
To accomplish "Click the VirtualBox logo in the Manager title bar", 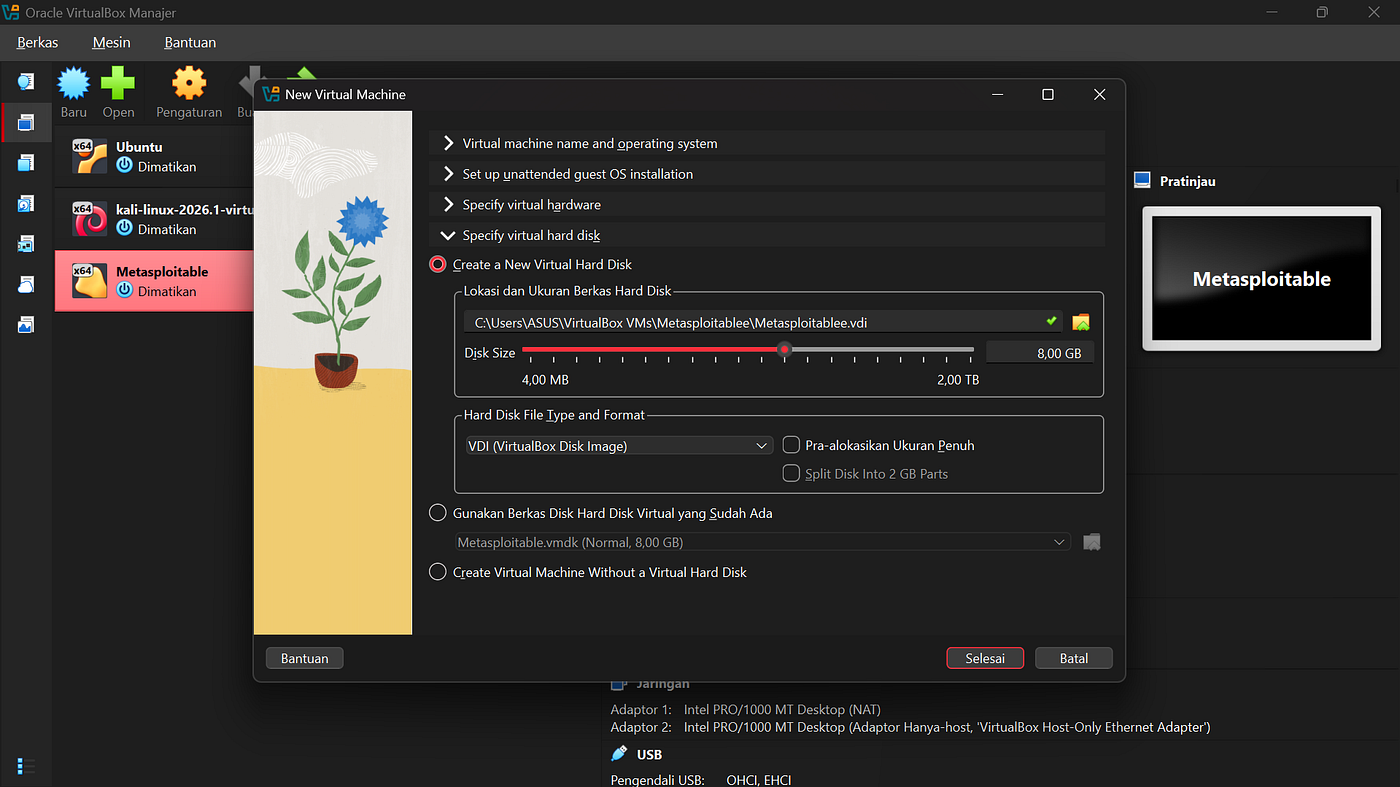I will 11,12.
